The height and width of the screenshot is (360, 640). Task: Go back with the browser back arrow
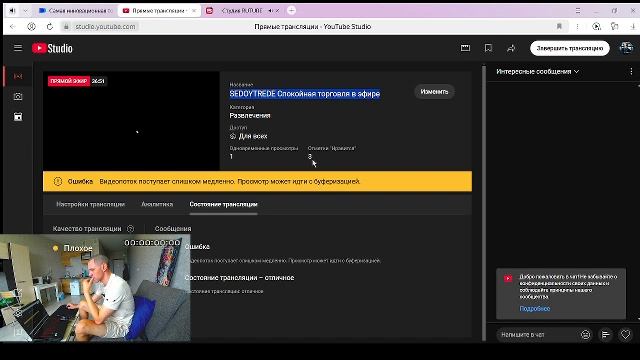[x=13, y=27]
